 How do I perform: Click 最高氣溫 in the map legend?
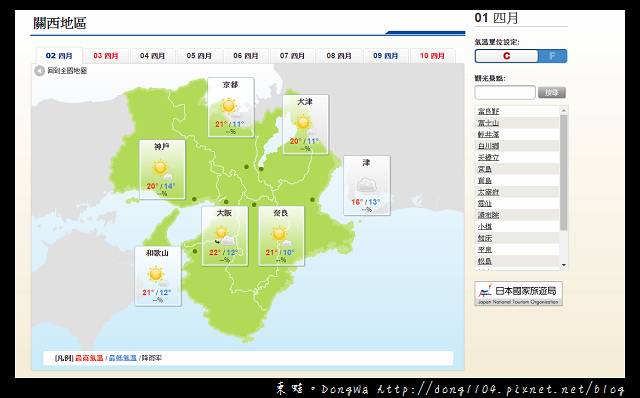[89, 358]
